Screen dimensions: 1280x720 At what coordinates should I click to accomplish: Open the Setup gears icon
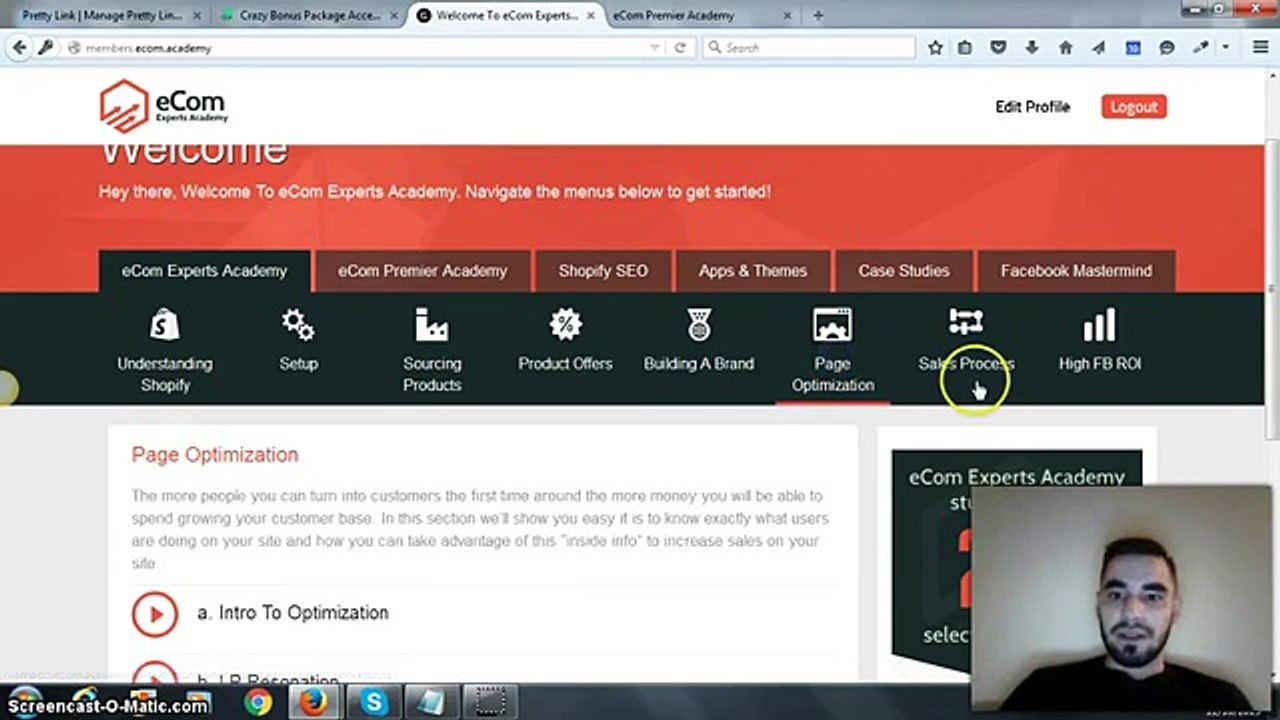298,324
